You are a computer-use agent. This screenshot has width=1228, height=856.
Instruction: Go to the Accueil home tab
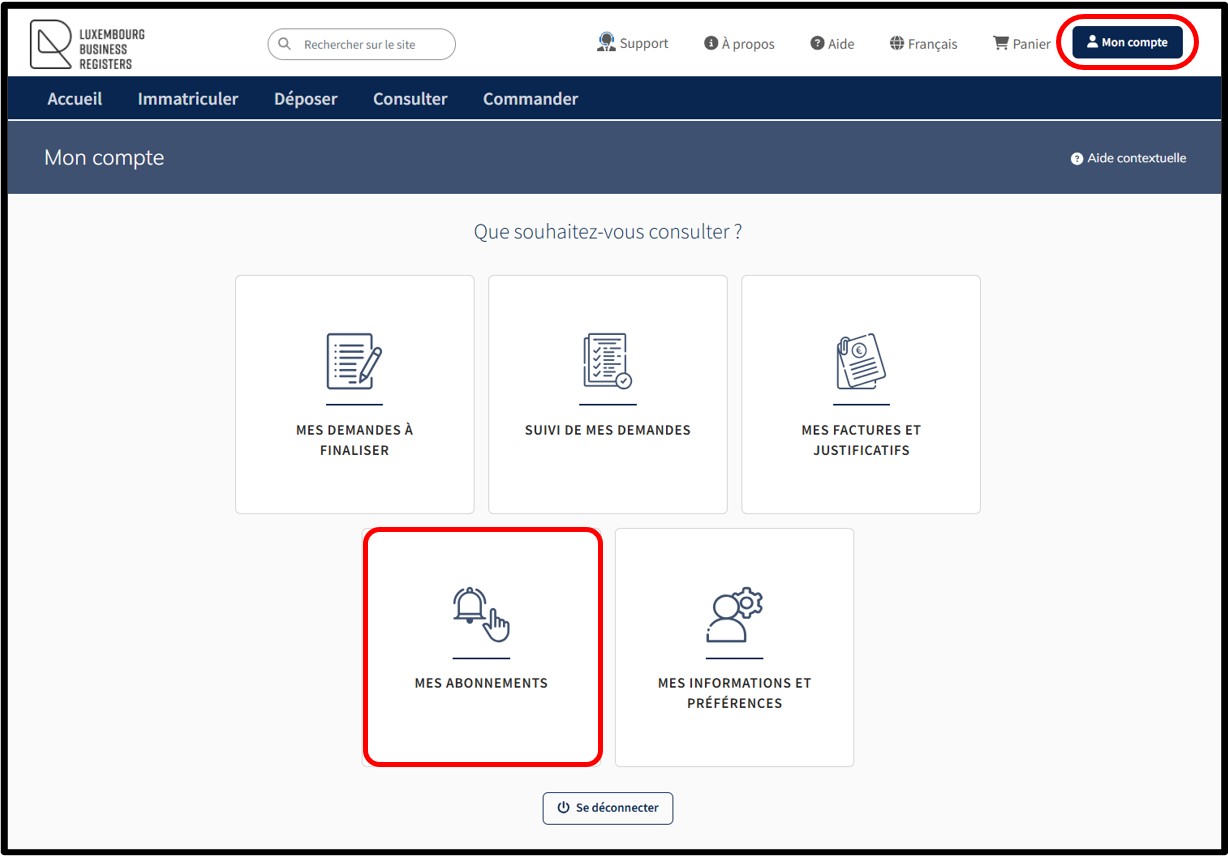click(x=75, y=99)
